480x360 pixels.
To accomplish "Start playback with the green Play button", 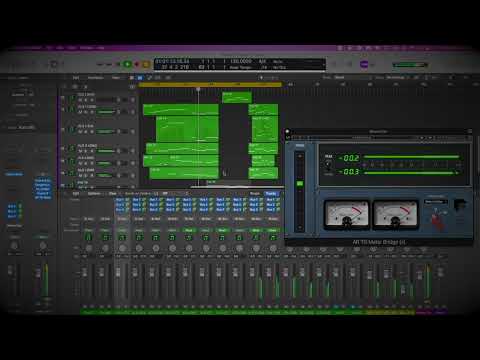I will point(127,64).
